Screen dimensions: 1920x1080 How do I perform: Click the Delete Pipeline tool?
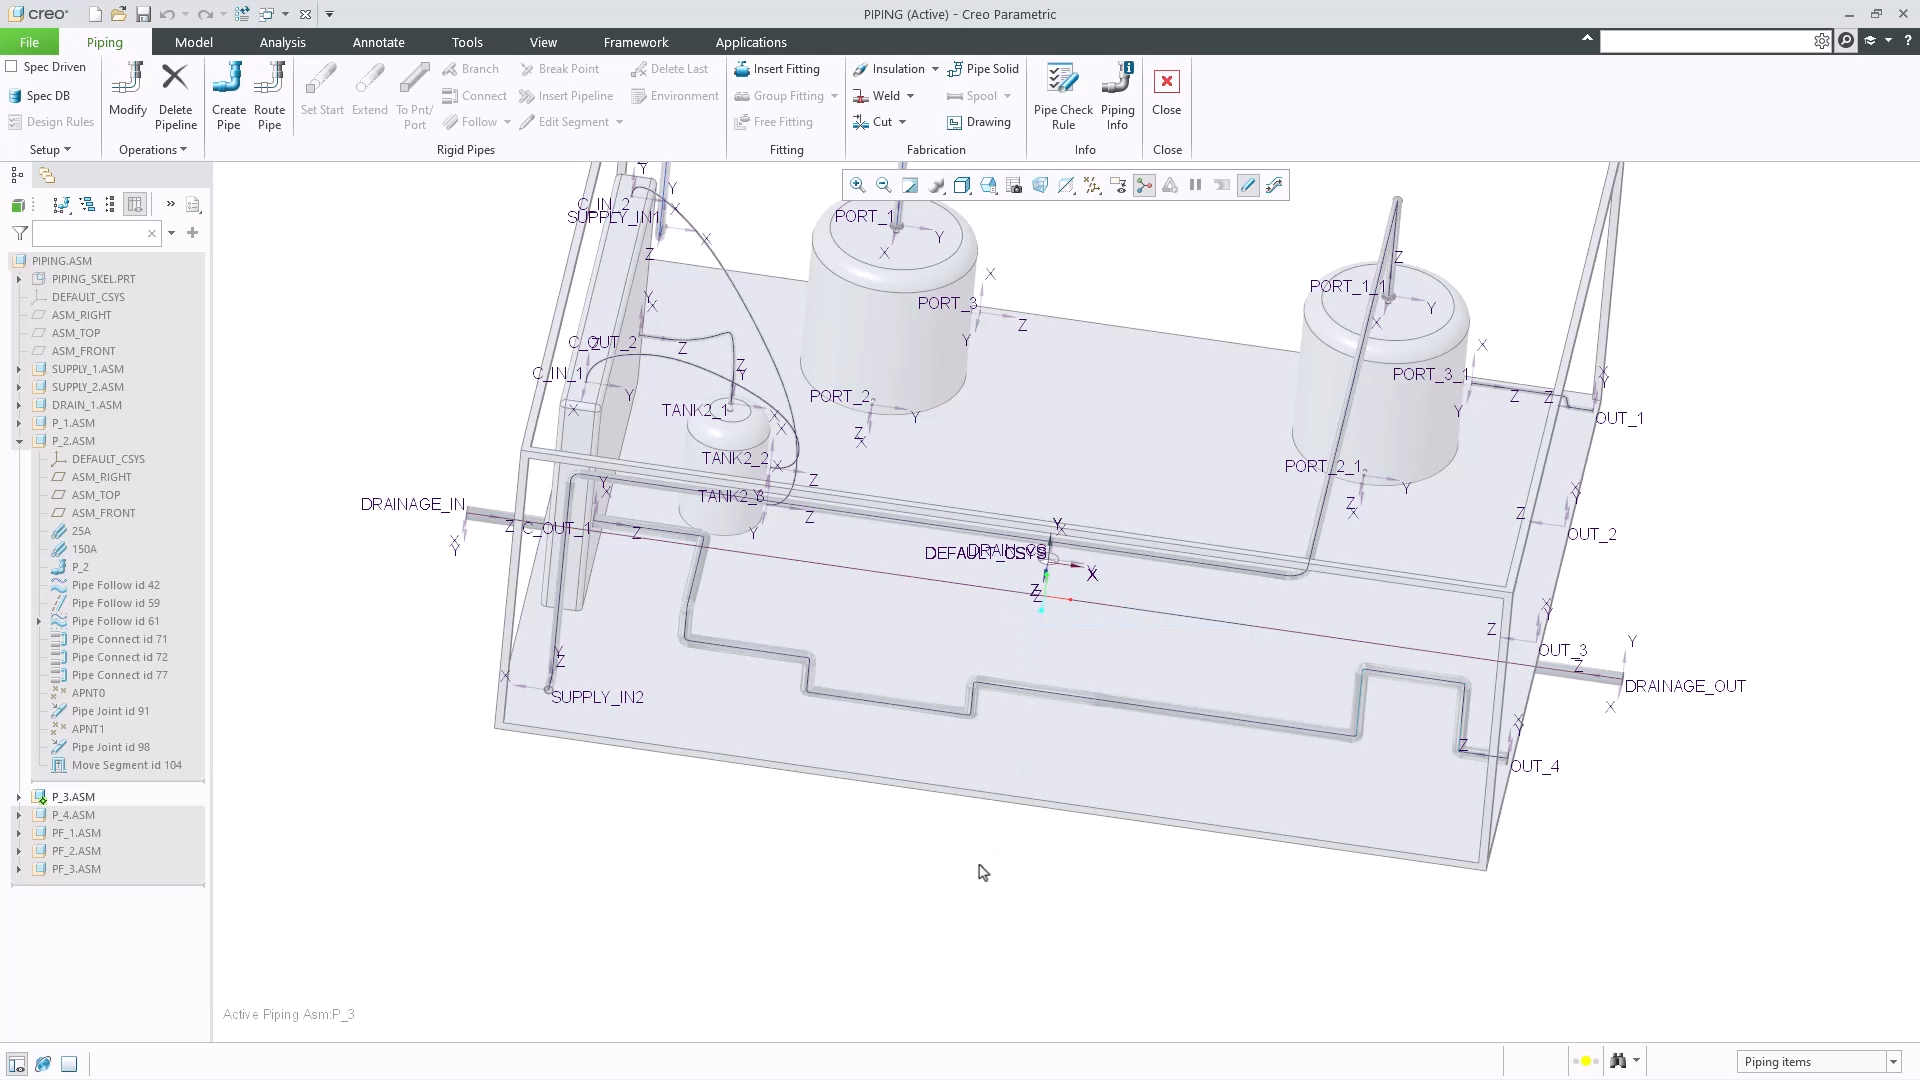(175, 96)
